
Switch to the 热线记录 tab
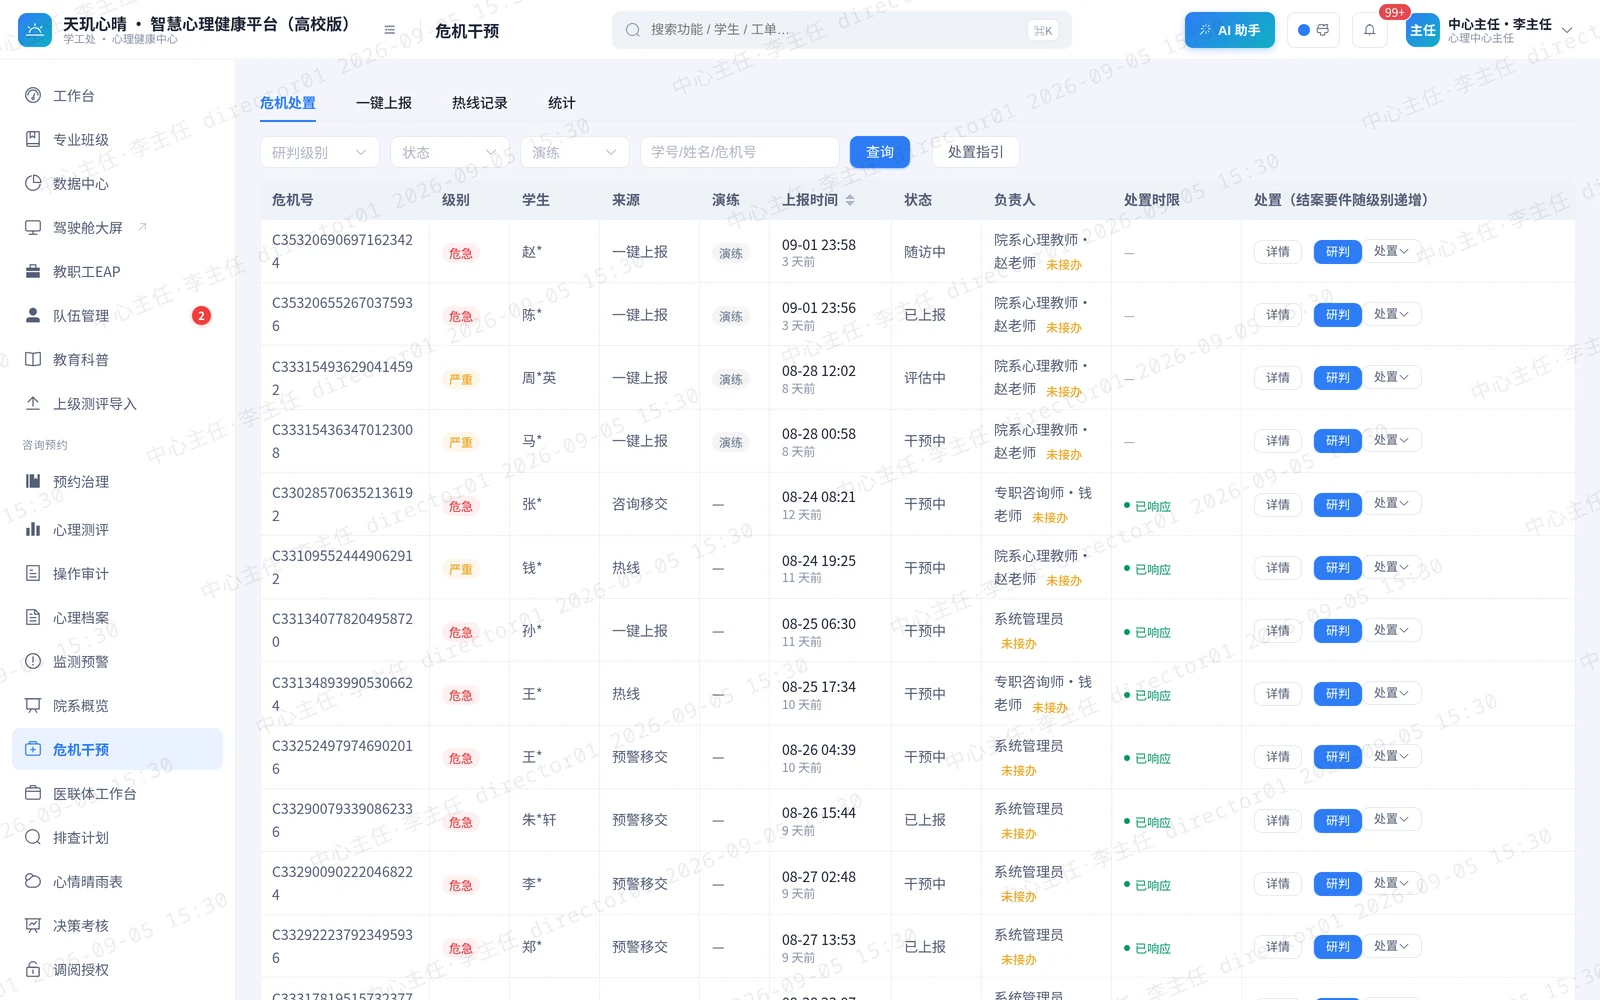coord(480,103)
